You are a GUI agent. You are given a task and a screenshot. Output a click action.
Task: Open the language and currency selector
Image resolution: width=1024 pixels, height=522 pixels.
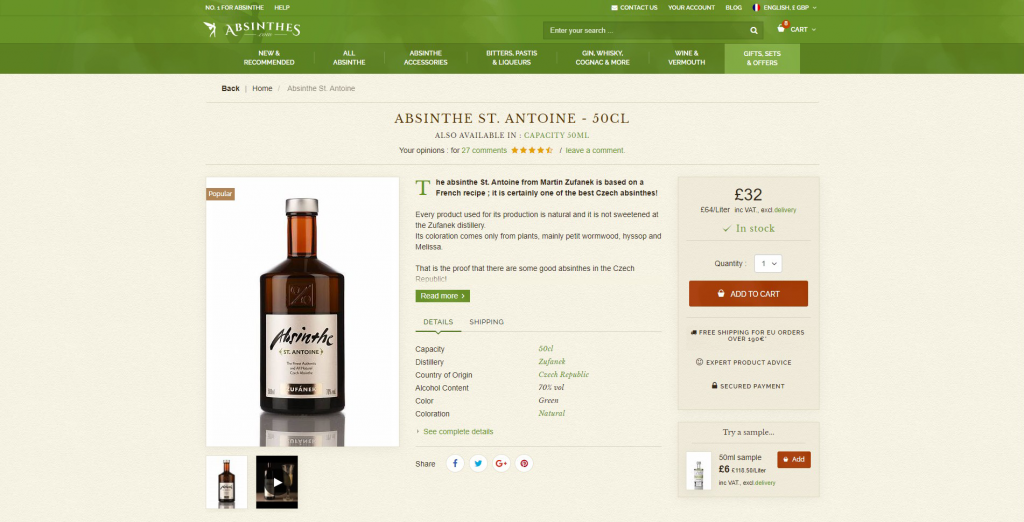[788, 7]
